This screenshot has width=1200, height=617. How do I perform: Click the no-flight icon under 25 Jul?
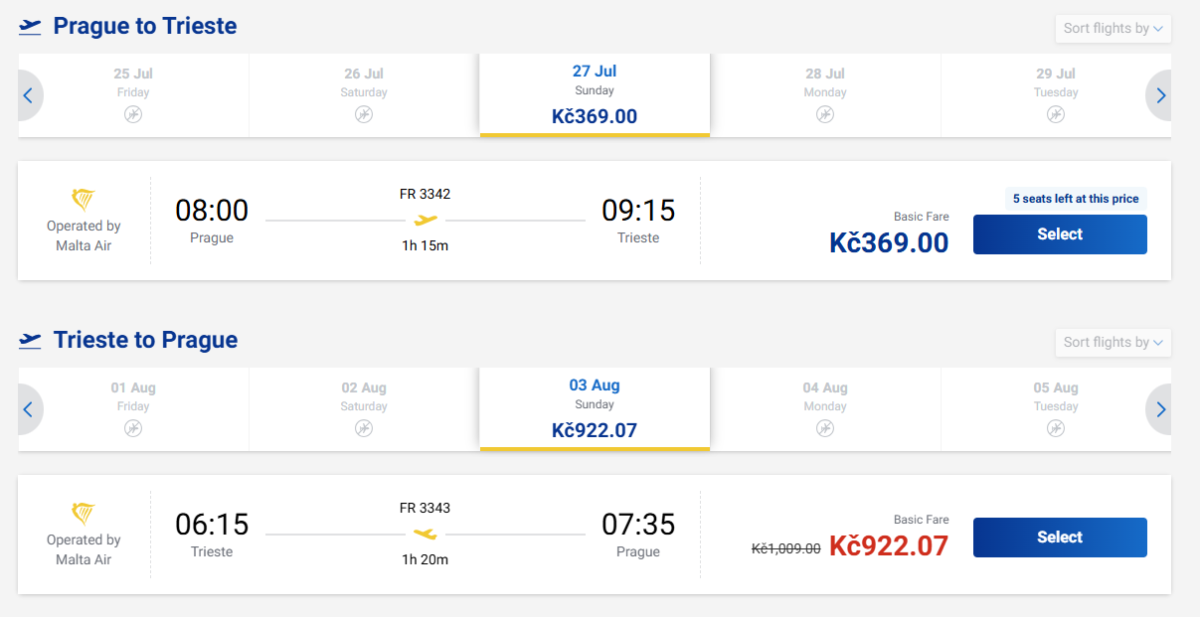tap(133, 115)
